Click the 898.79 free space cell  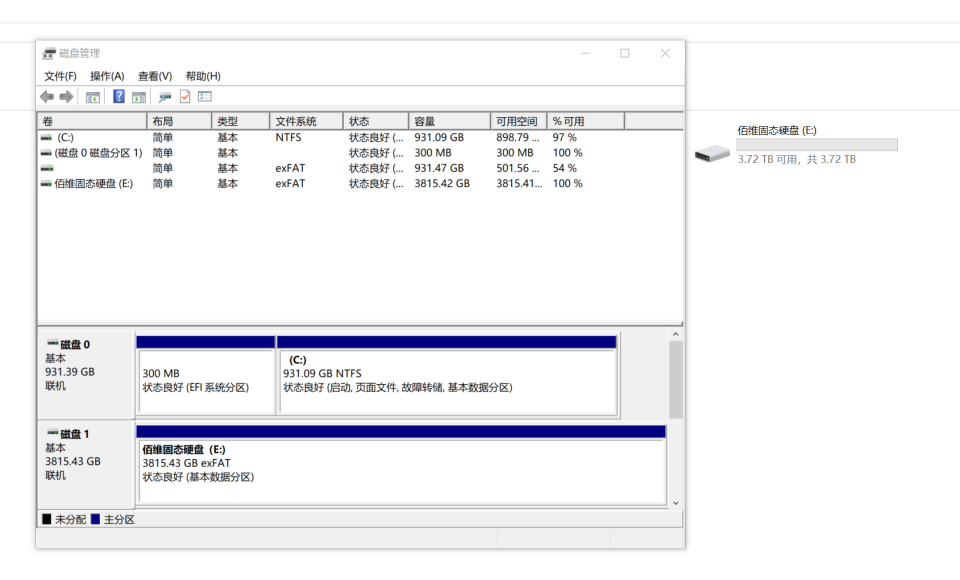click(x=517, y=138)
